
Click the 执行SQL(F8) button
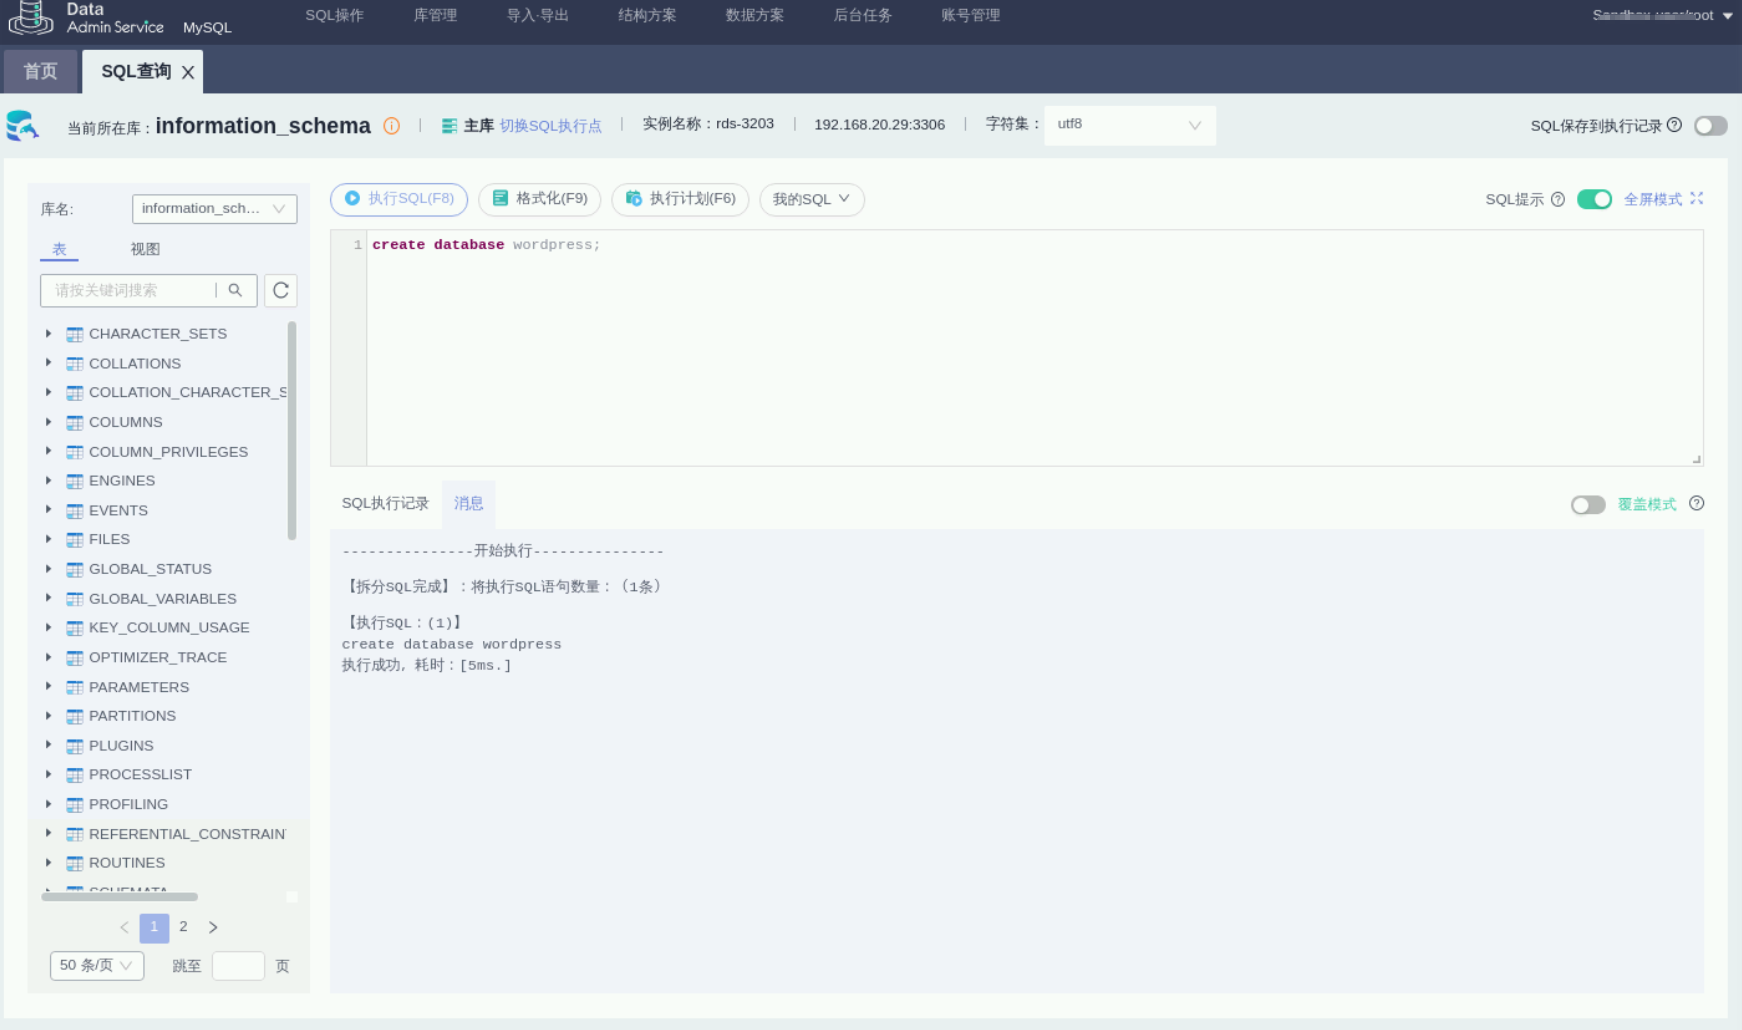[399, 199]
